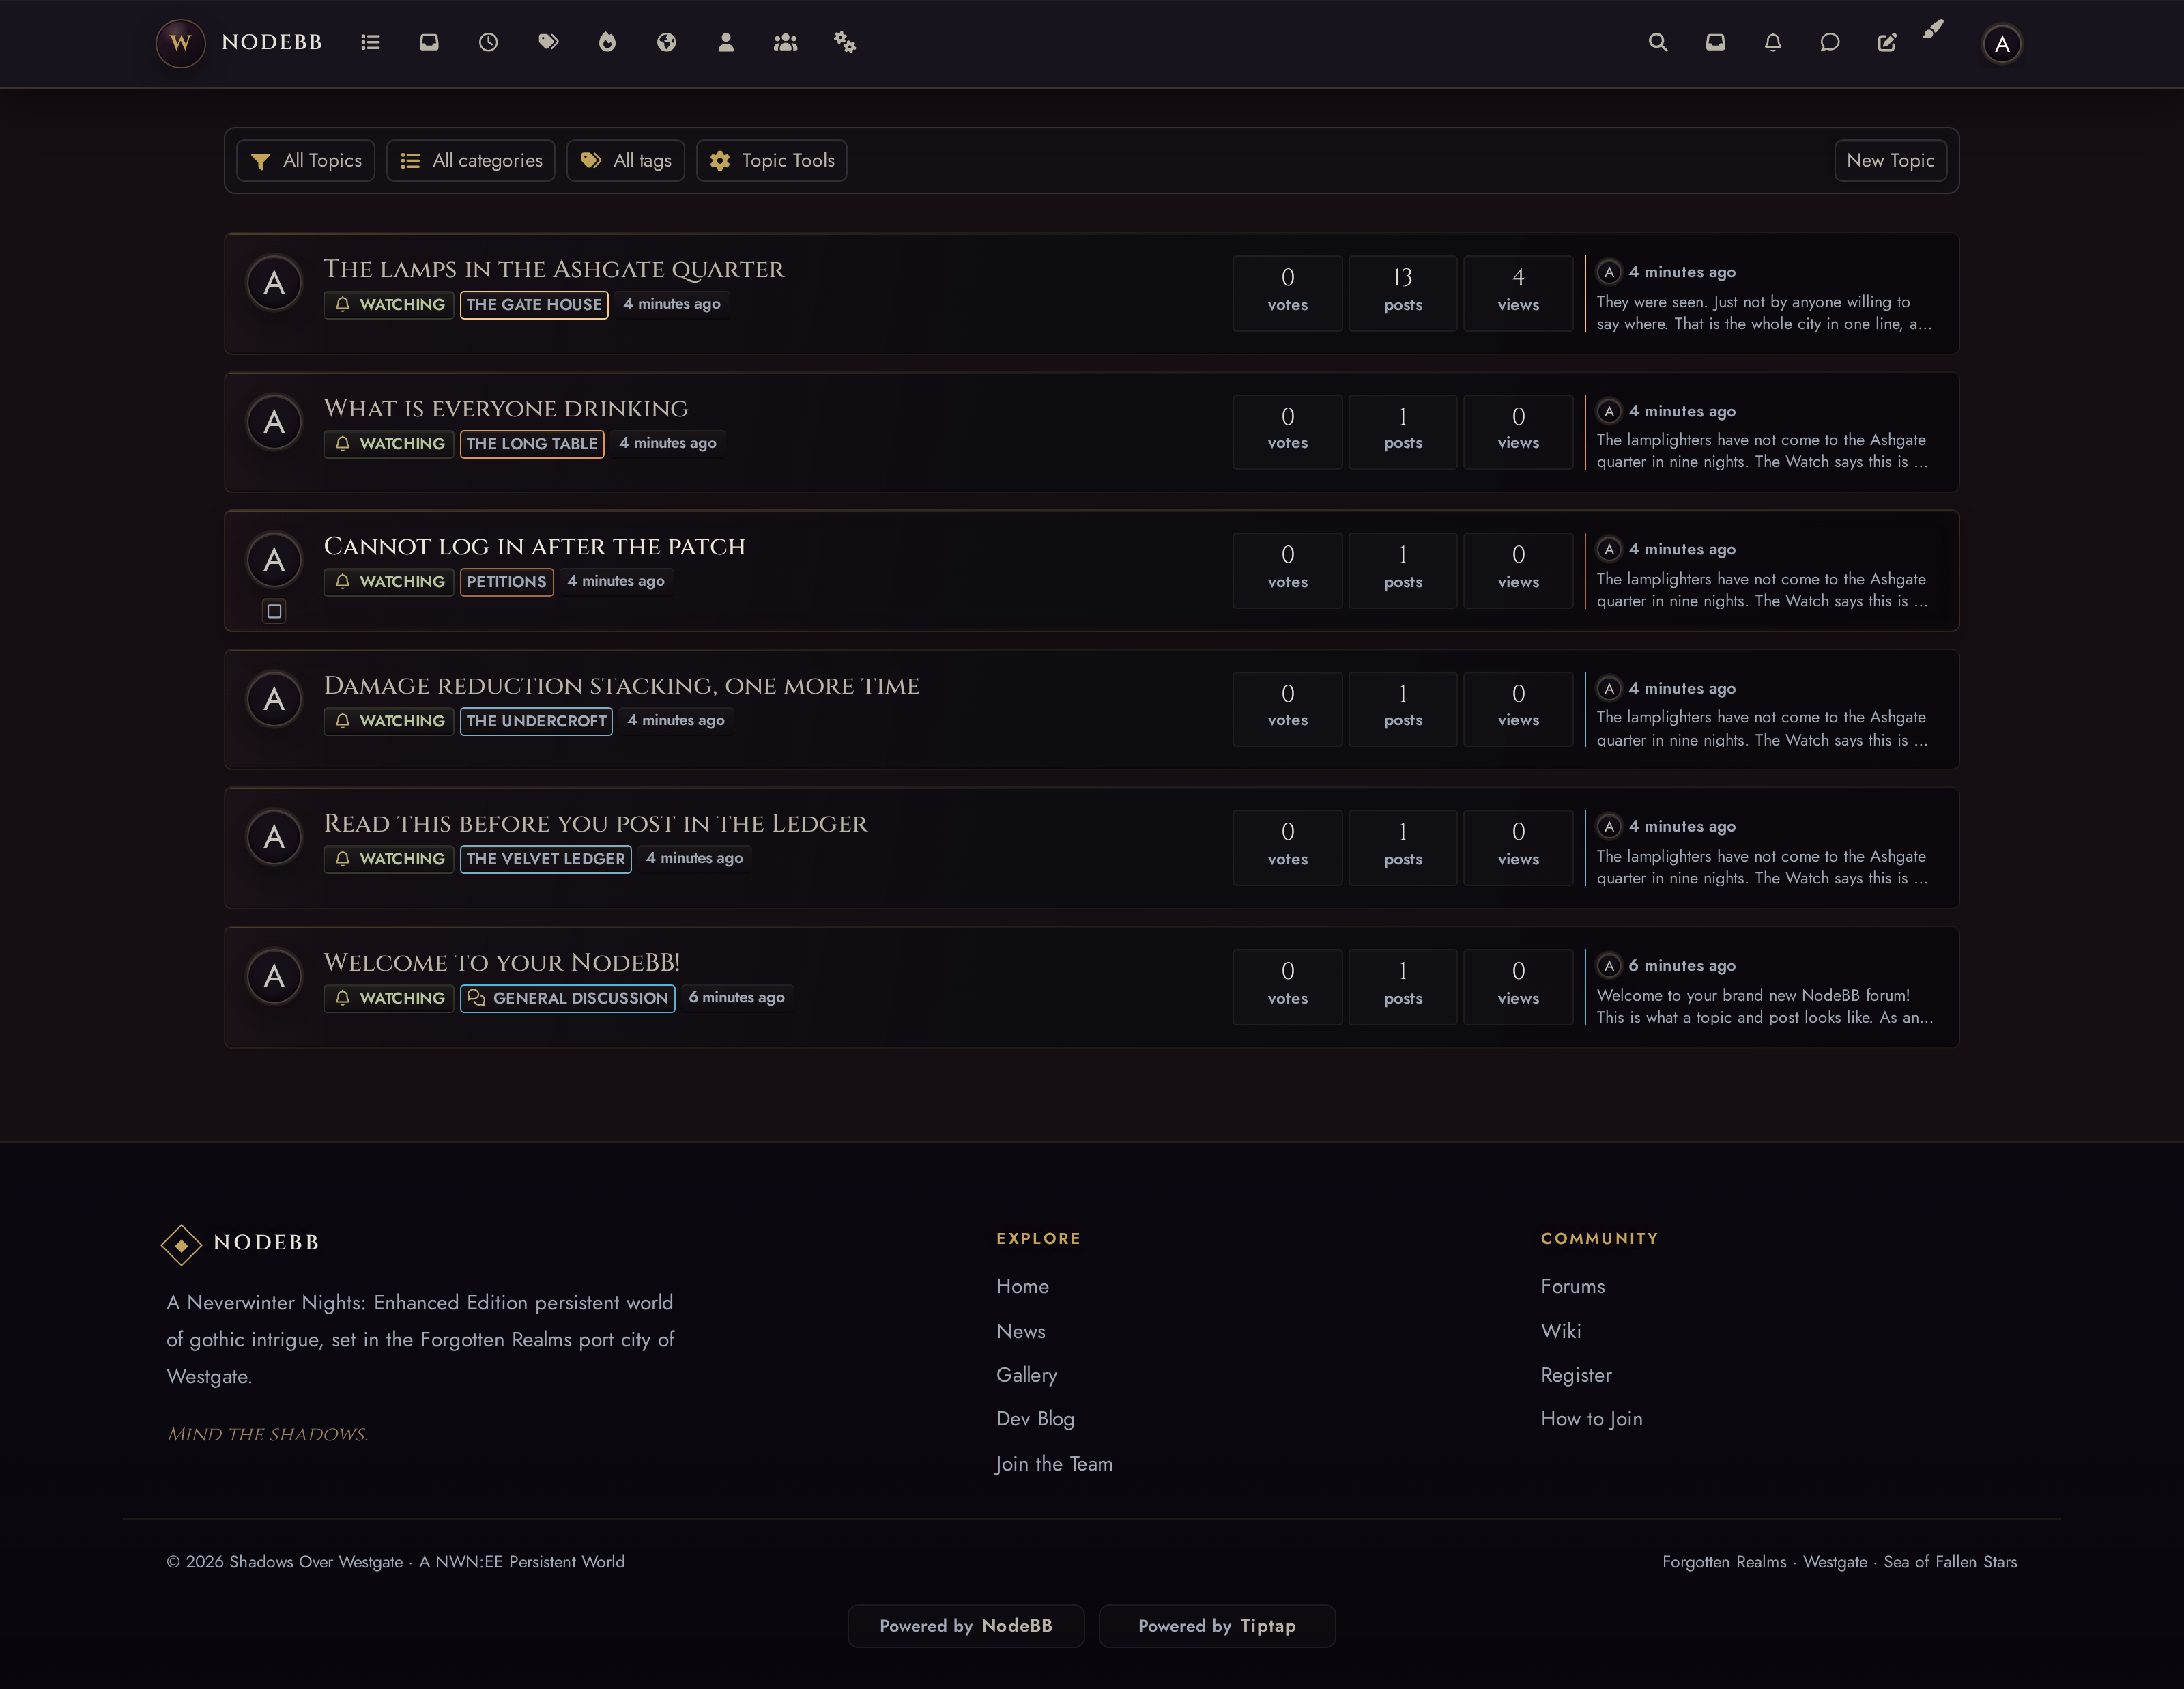Open the Admin gears icon

tap(845, 42)
